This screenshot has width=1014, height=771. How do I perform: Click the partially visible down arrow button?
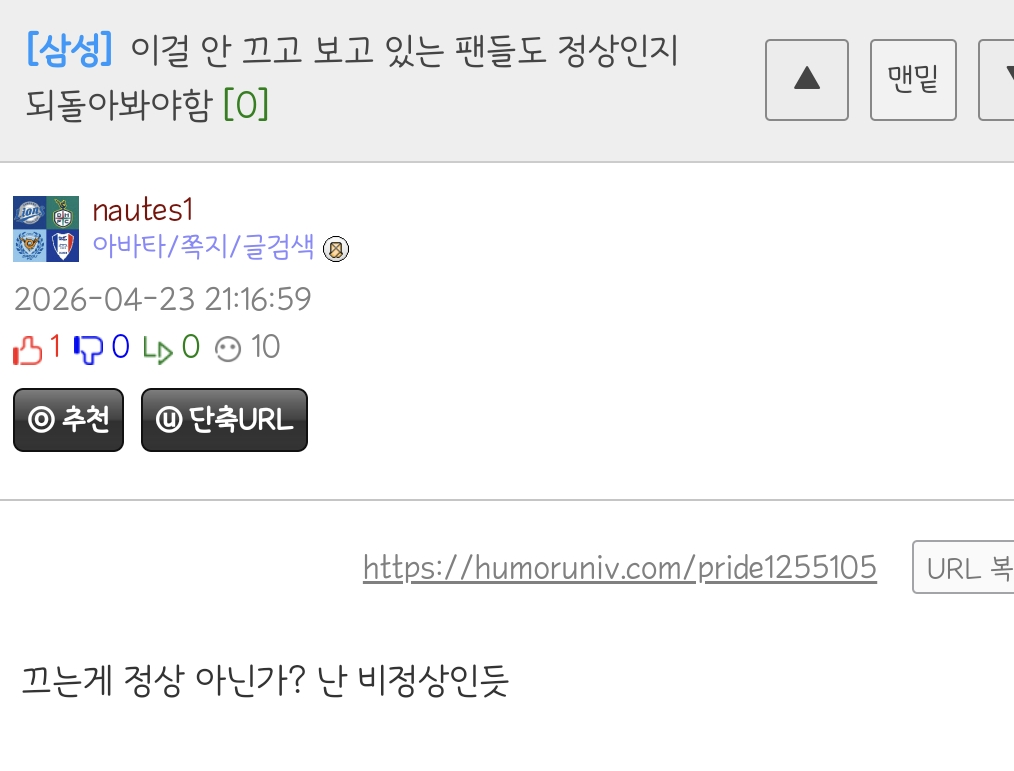tap(997, 80)
